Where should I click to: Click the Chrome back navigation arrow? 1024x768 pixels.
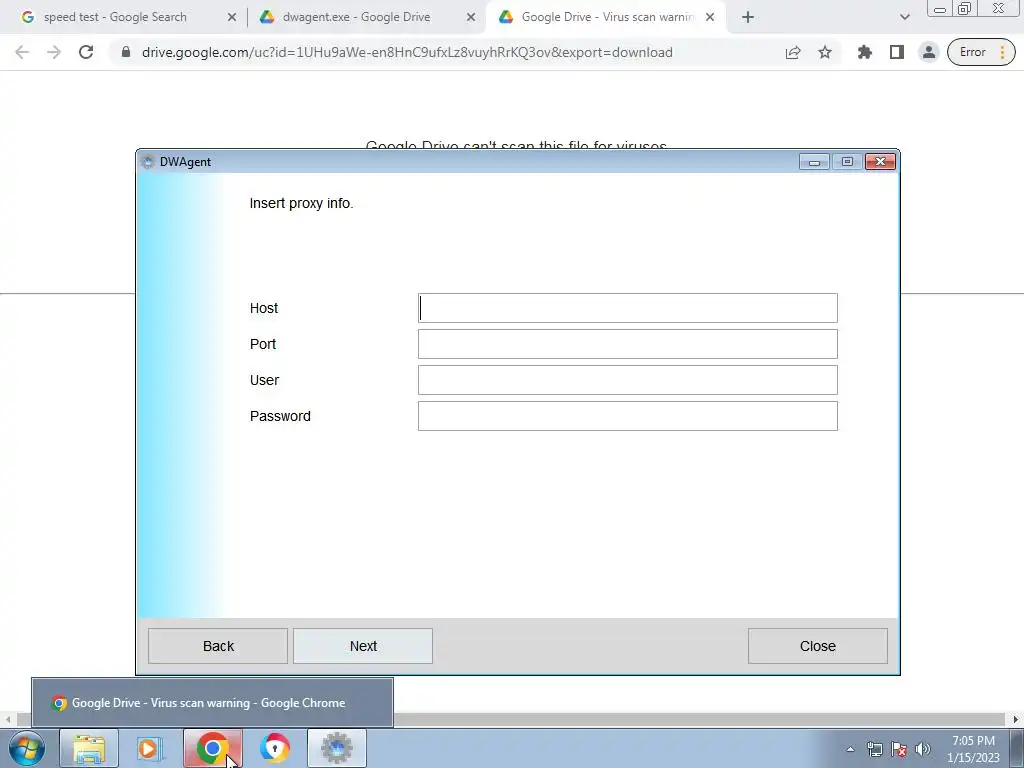pyautogui.click(x=22, y=52)
